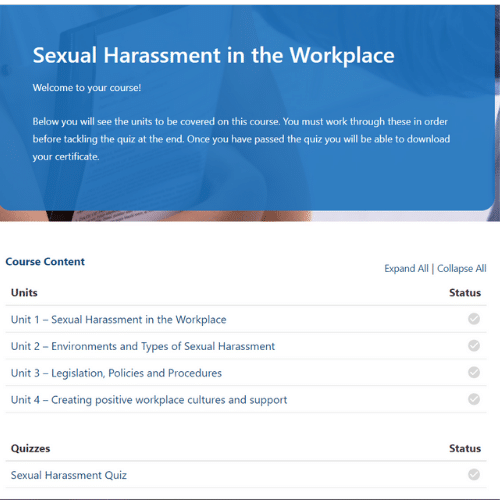Start the Sexual Harassment Quiz
500x500 pixels.
69,475
